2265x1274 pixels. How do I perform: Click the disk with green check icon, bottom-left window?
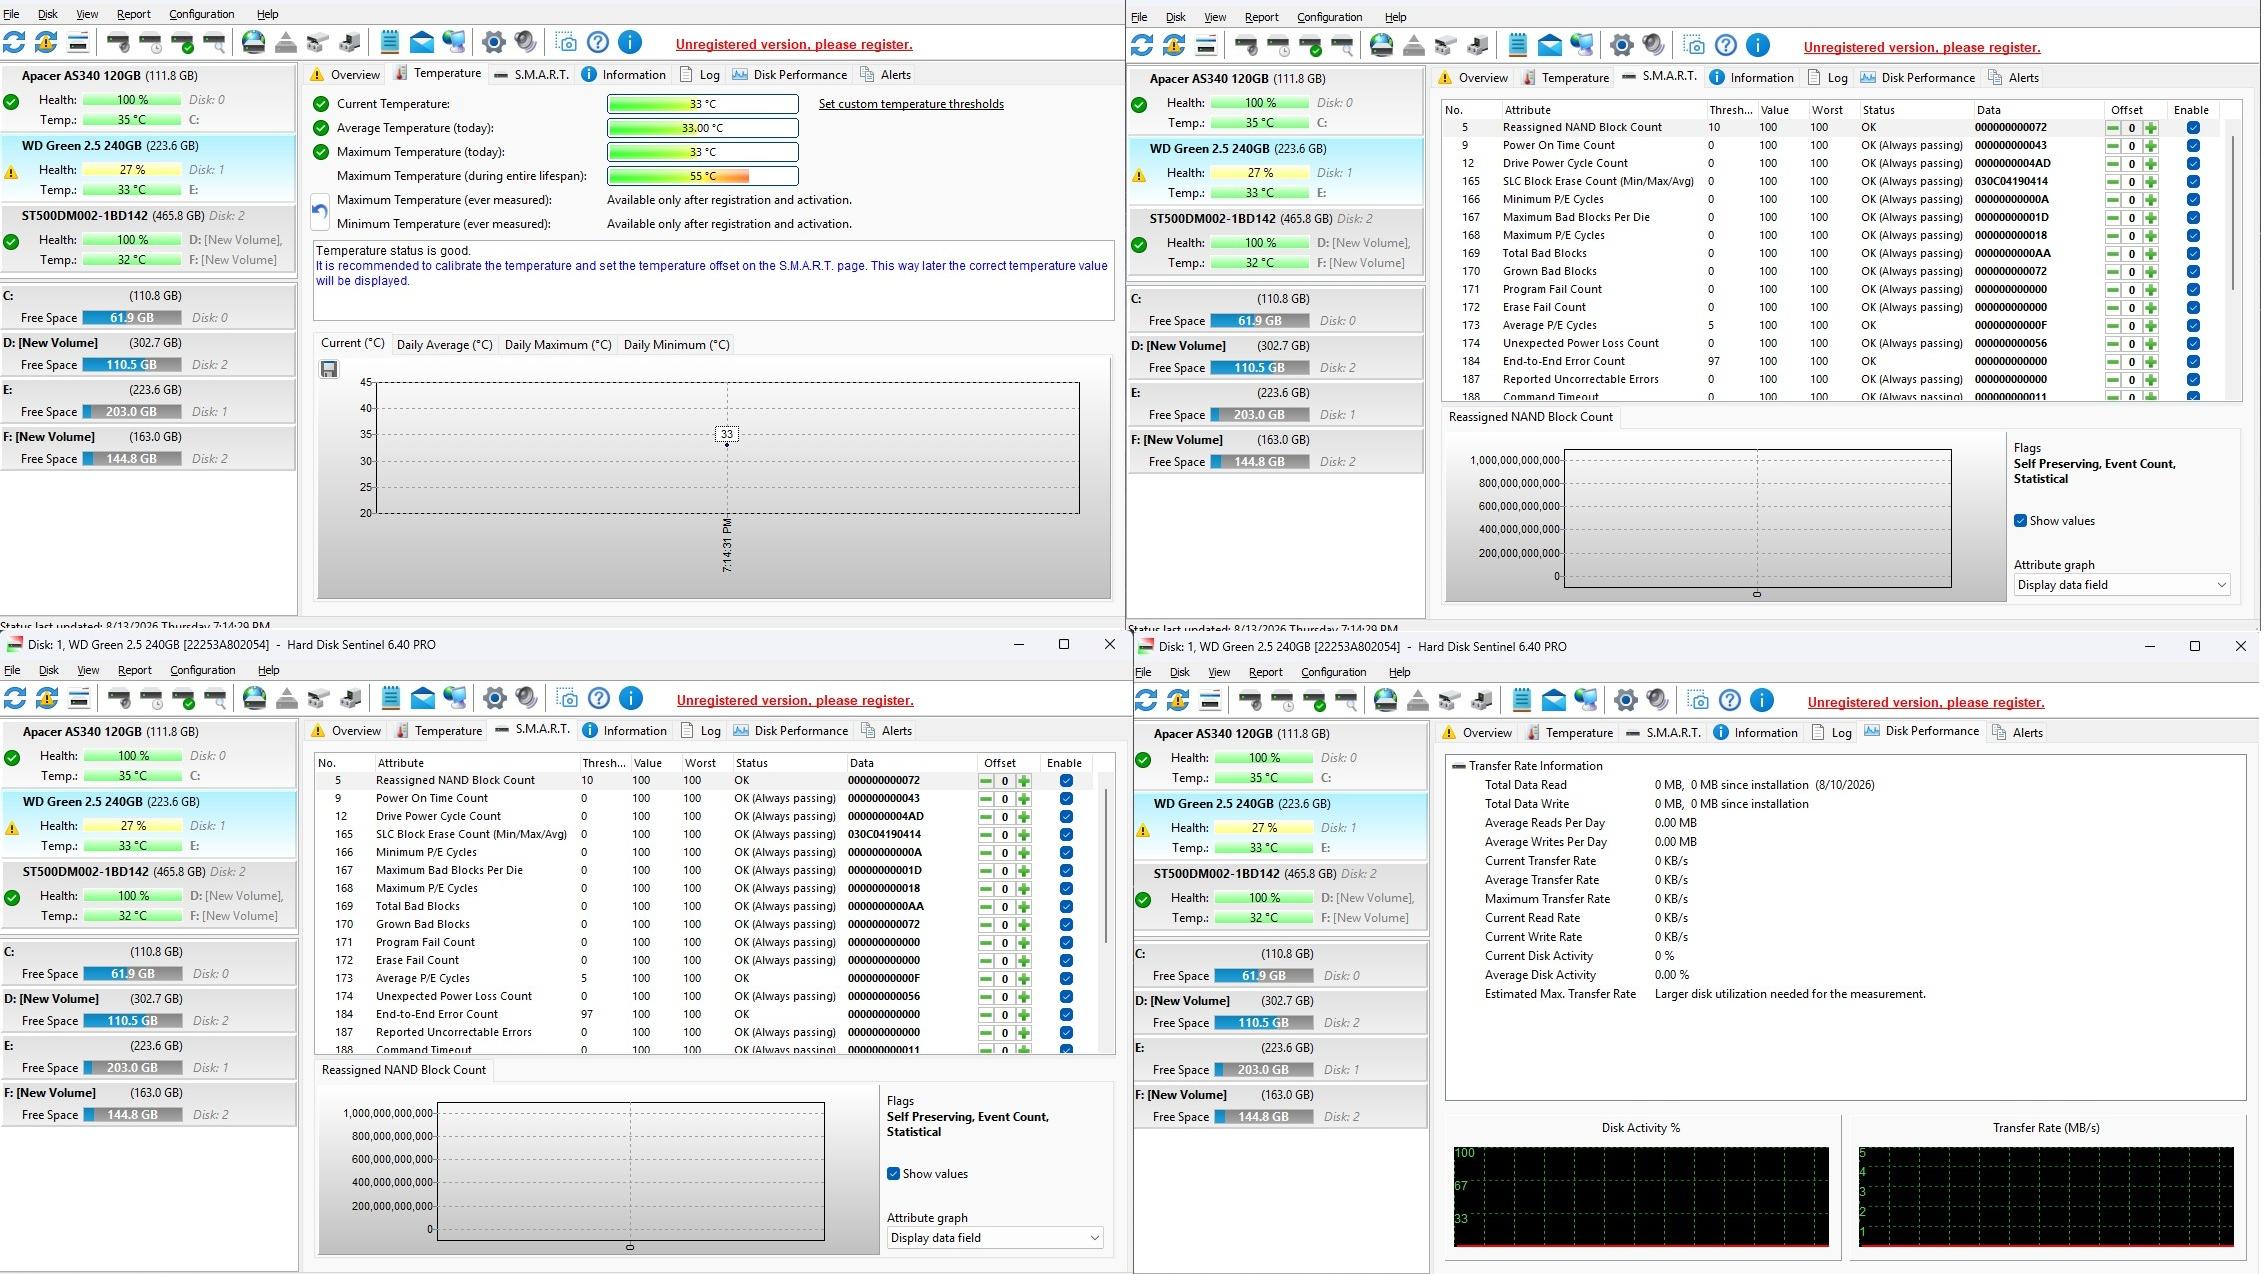point(183,698)
